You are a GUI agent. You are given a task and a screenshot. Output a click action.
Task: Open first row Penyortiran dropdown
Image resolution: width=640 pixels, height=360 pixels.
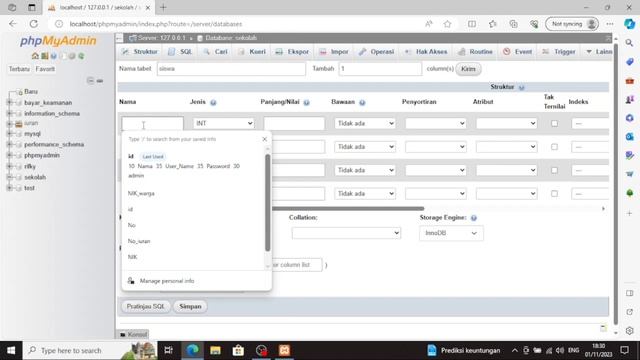(x=436, y=123)
